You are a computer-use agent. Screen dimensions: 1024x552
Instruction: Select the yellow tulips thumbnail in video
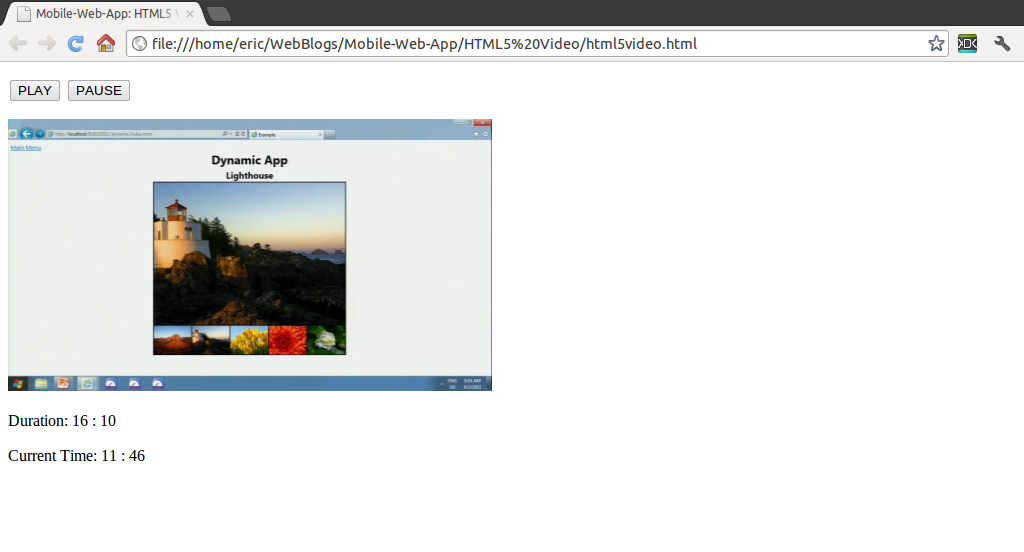pos(249,340)
